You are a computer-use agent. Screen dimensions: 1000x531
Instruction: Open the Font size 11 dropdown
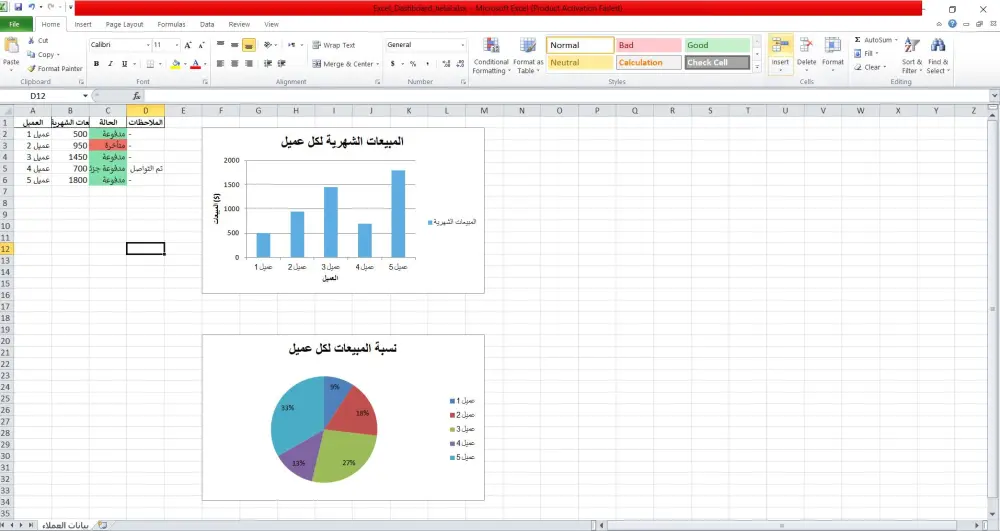tap(176, 45)
